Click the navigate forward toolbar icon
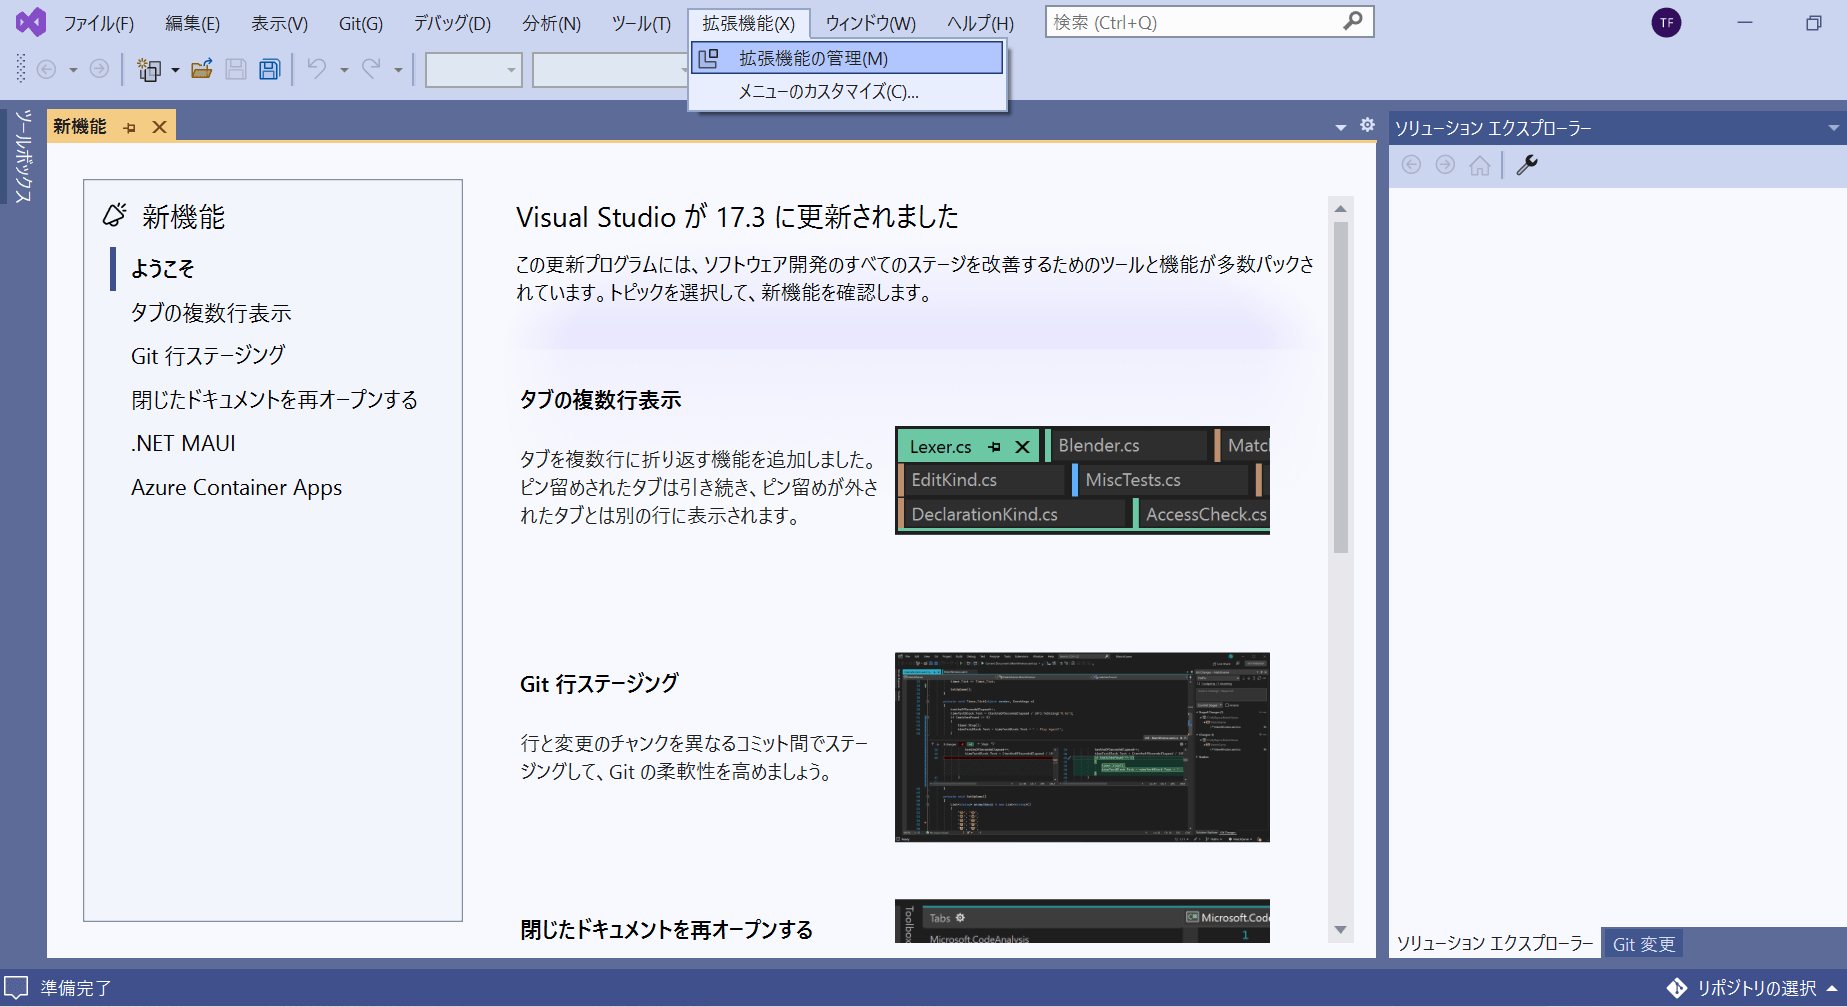This screenshot has height=1007, width=1847. (99, 69)
